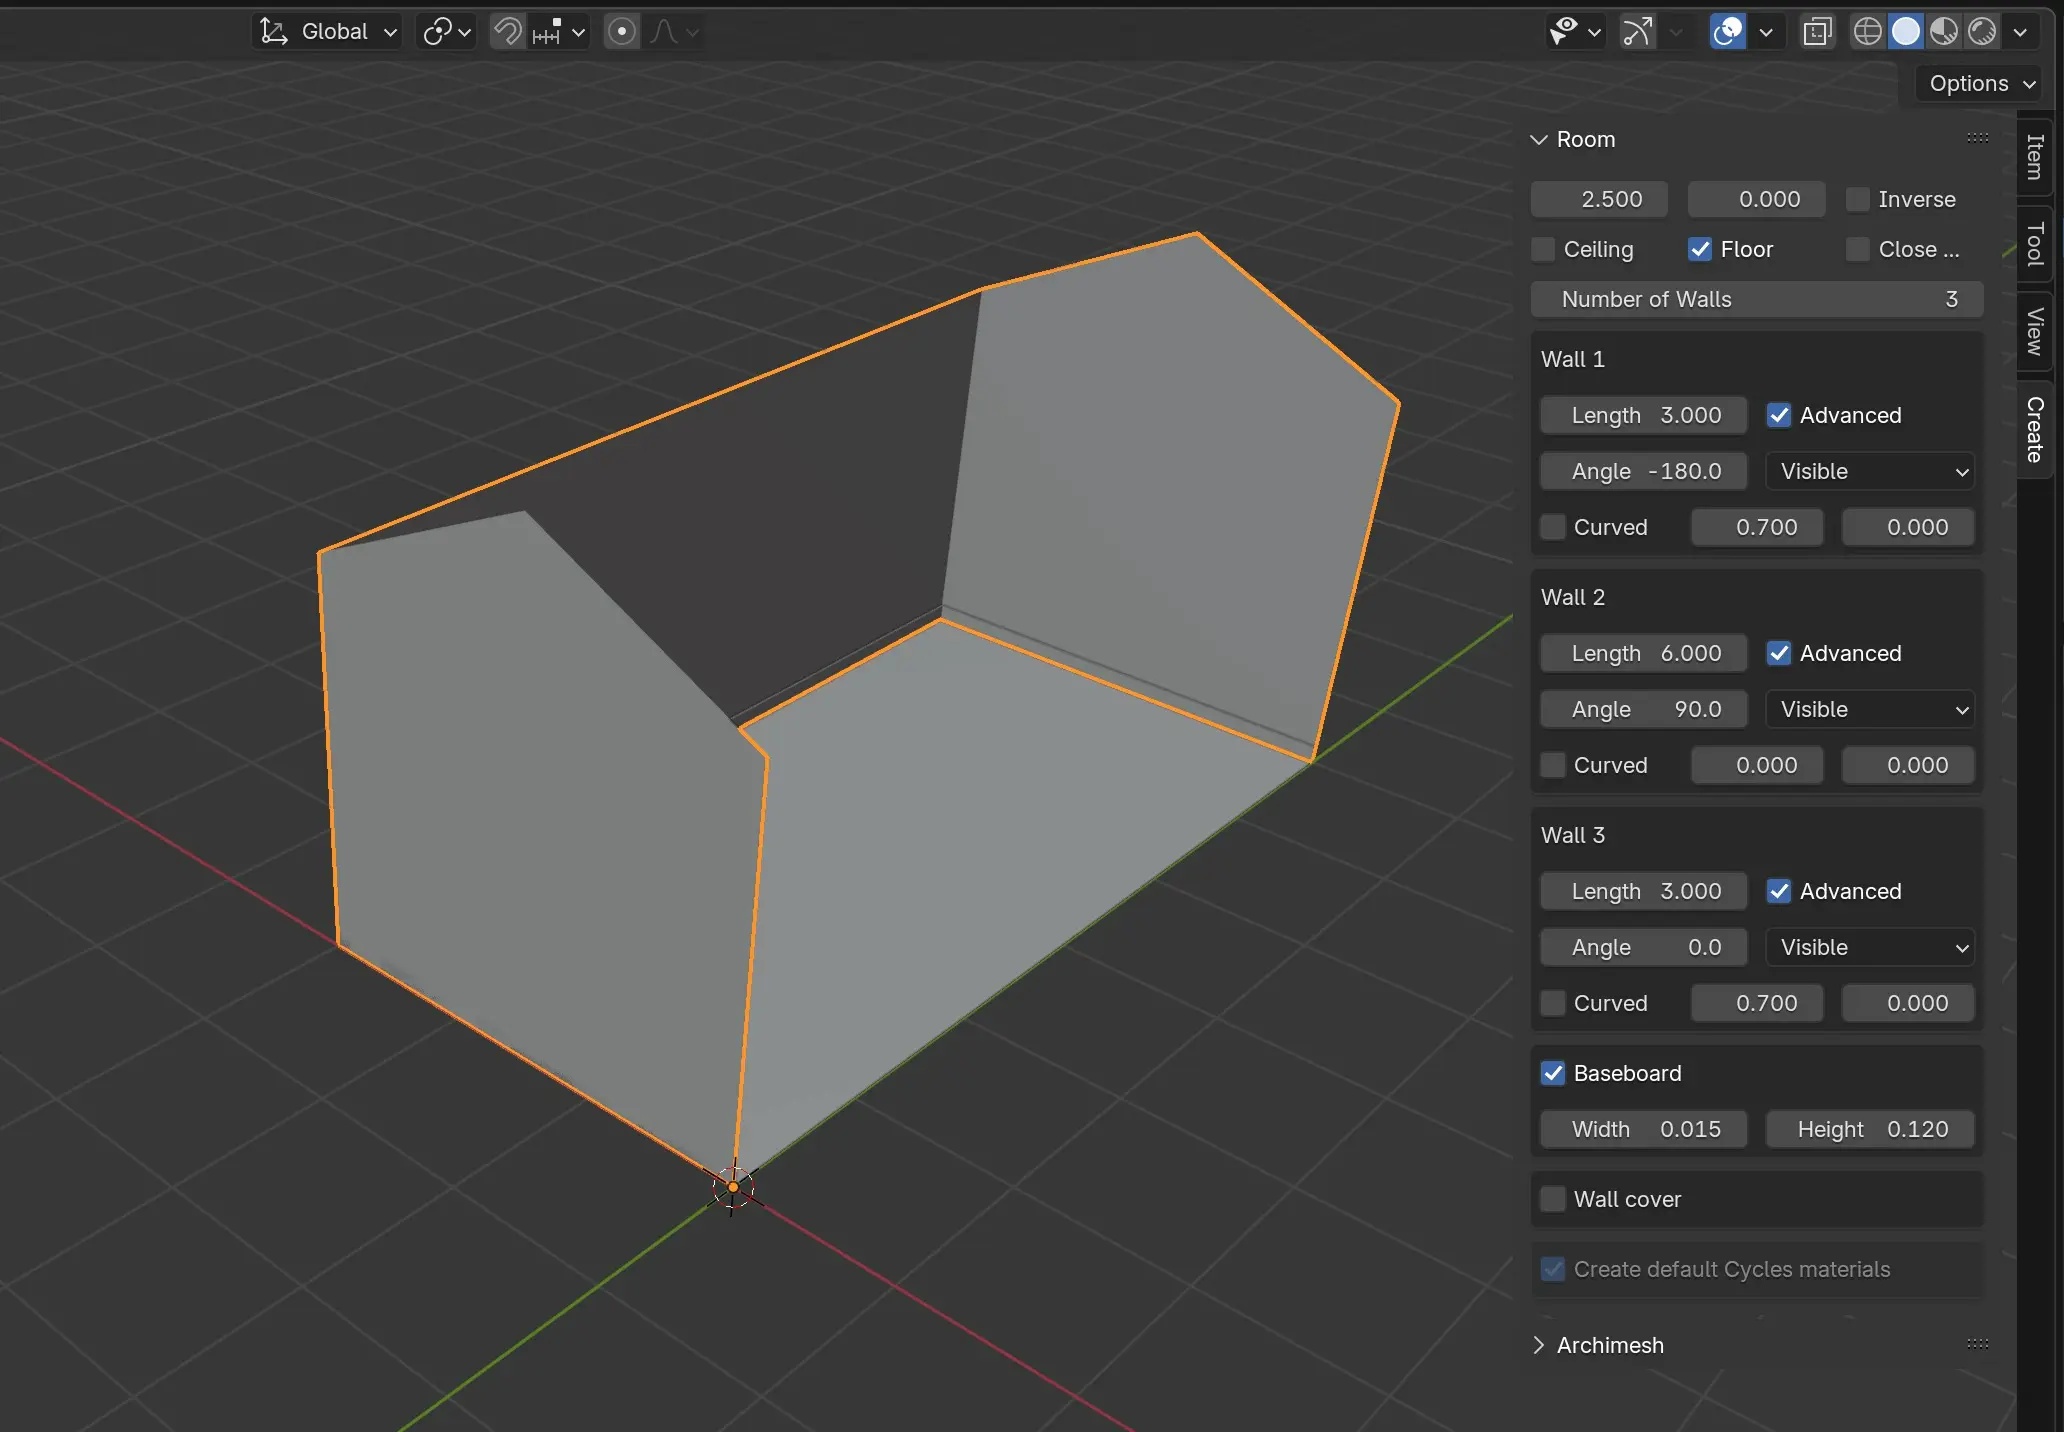Toggle viewport overlays icon
The image size is (2064, 1432).
pyautogui.click(x=1728, y=32)
